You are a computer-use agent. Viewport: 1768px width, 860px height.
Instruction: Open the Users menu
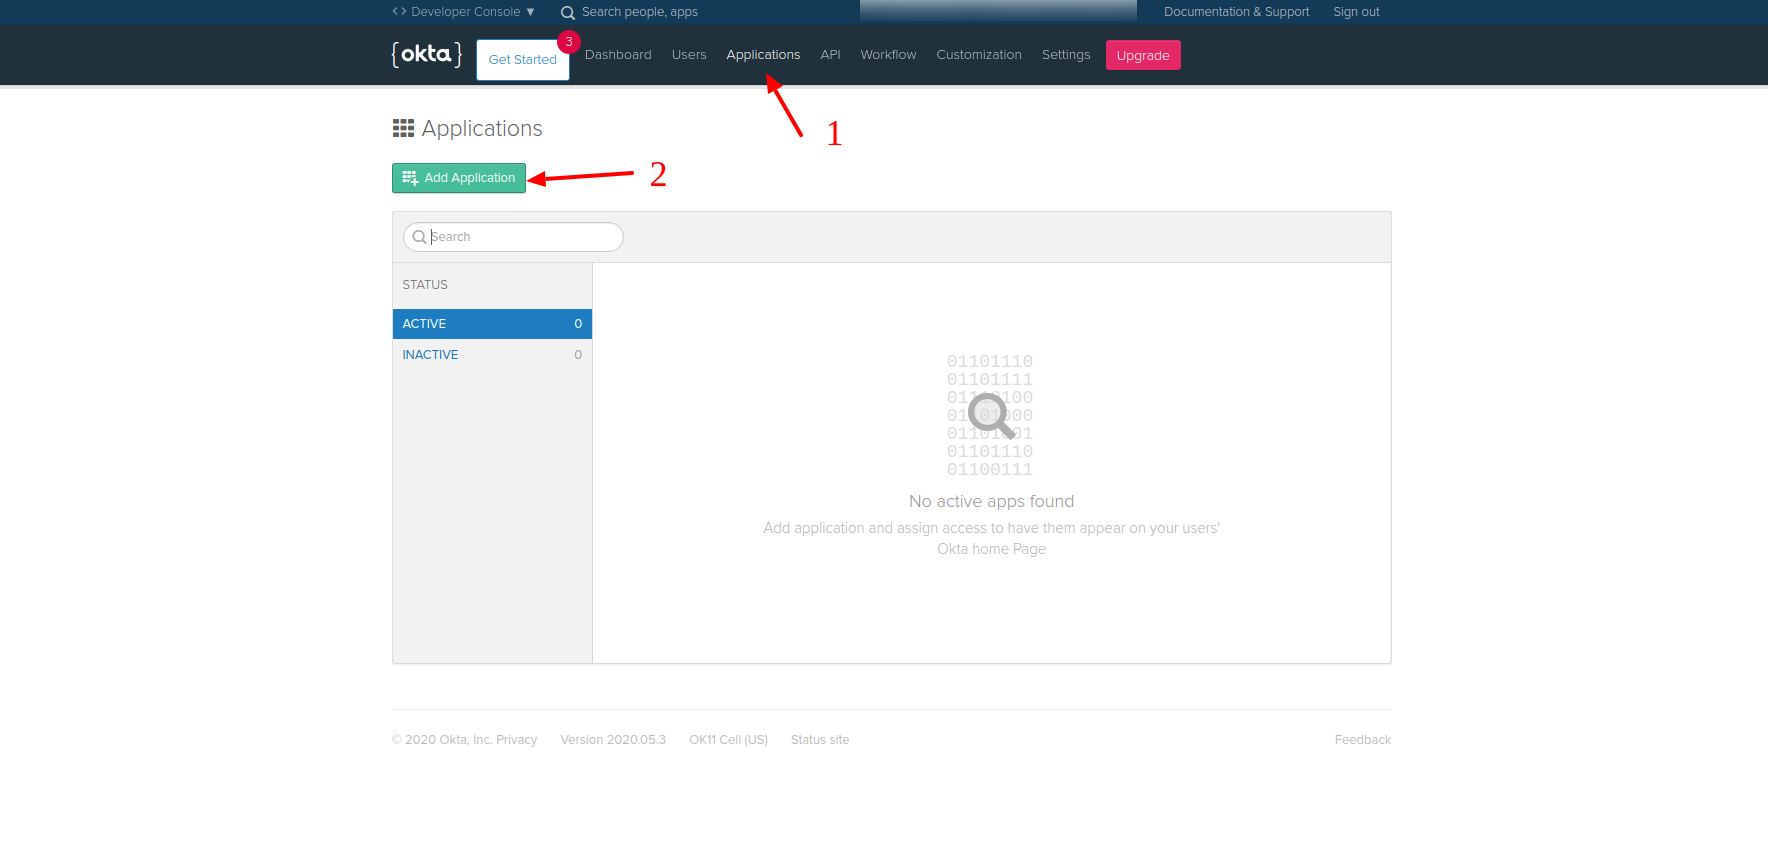click(x=688, y=55)
